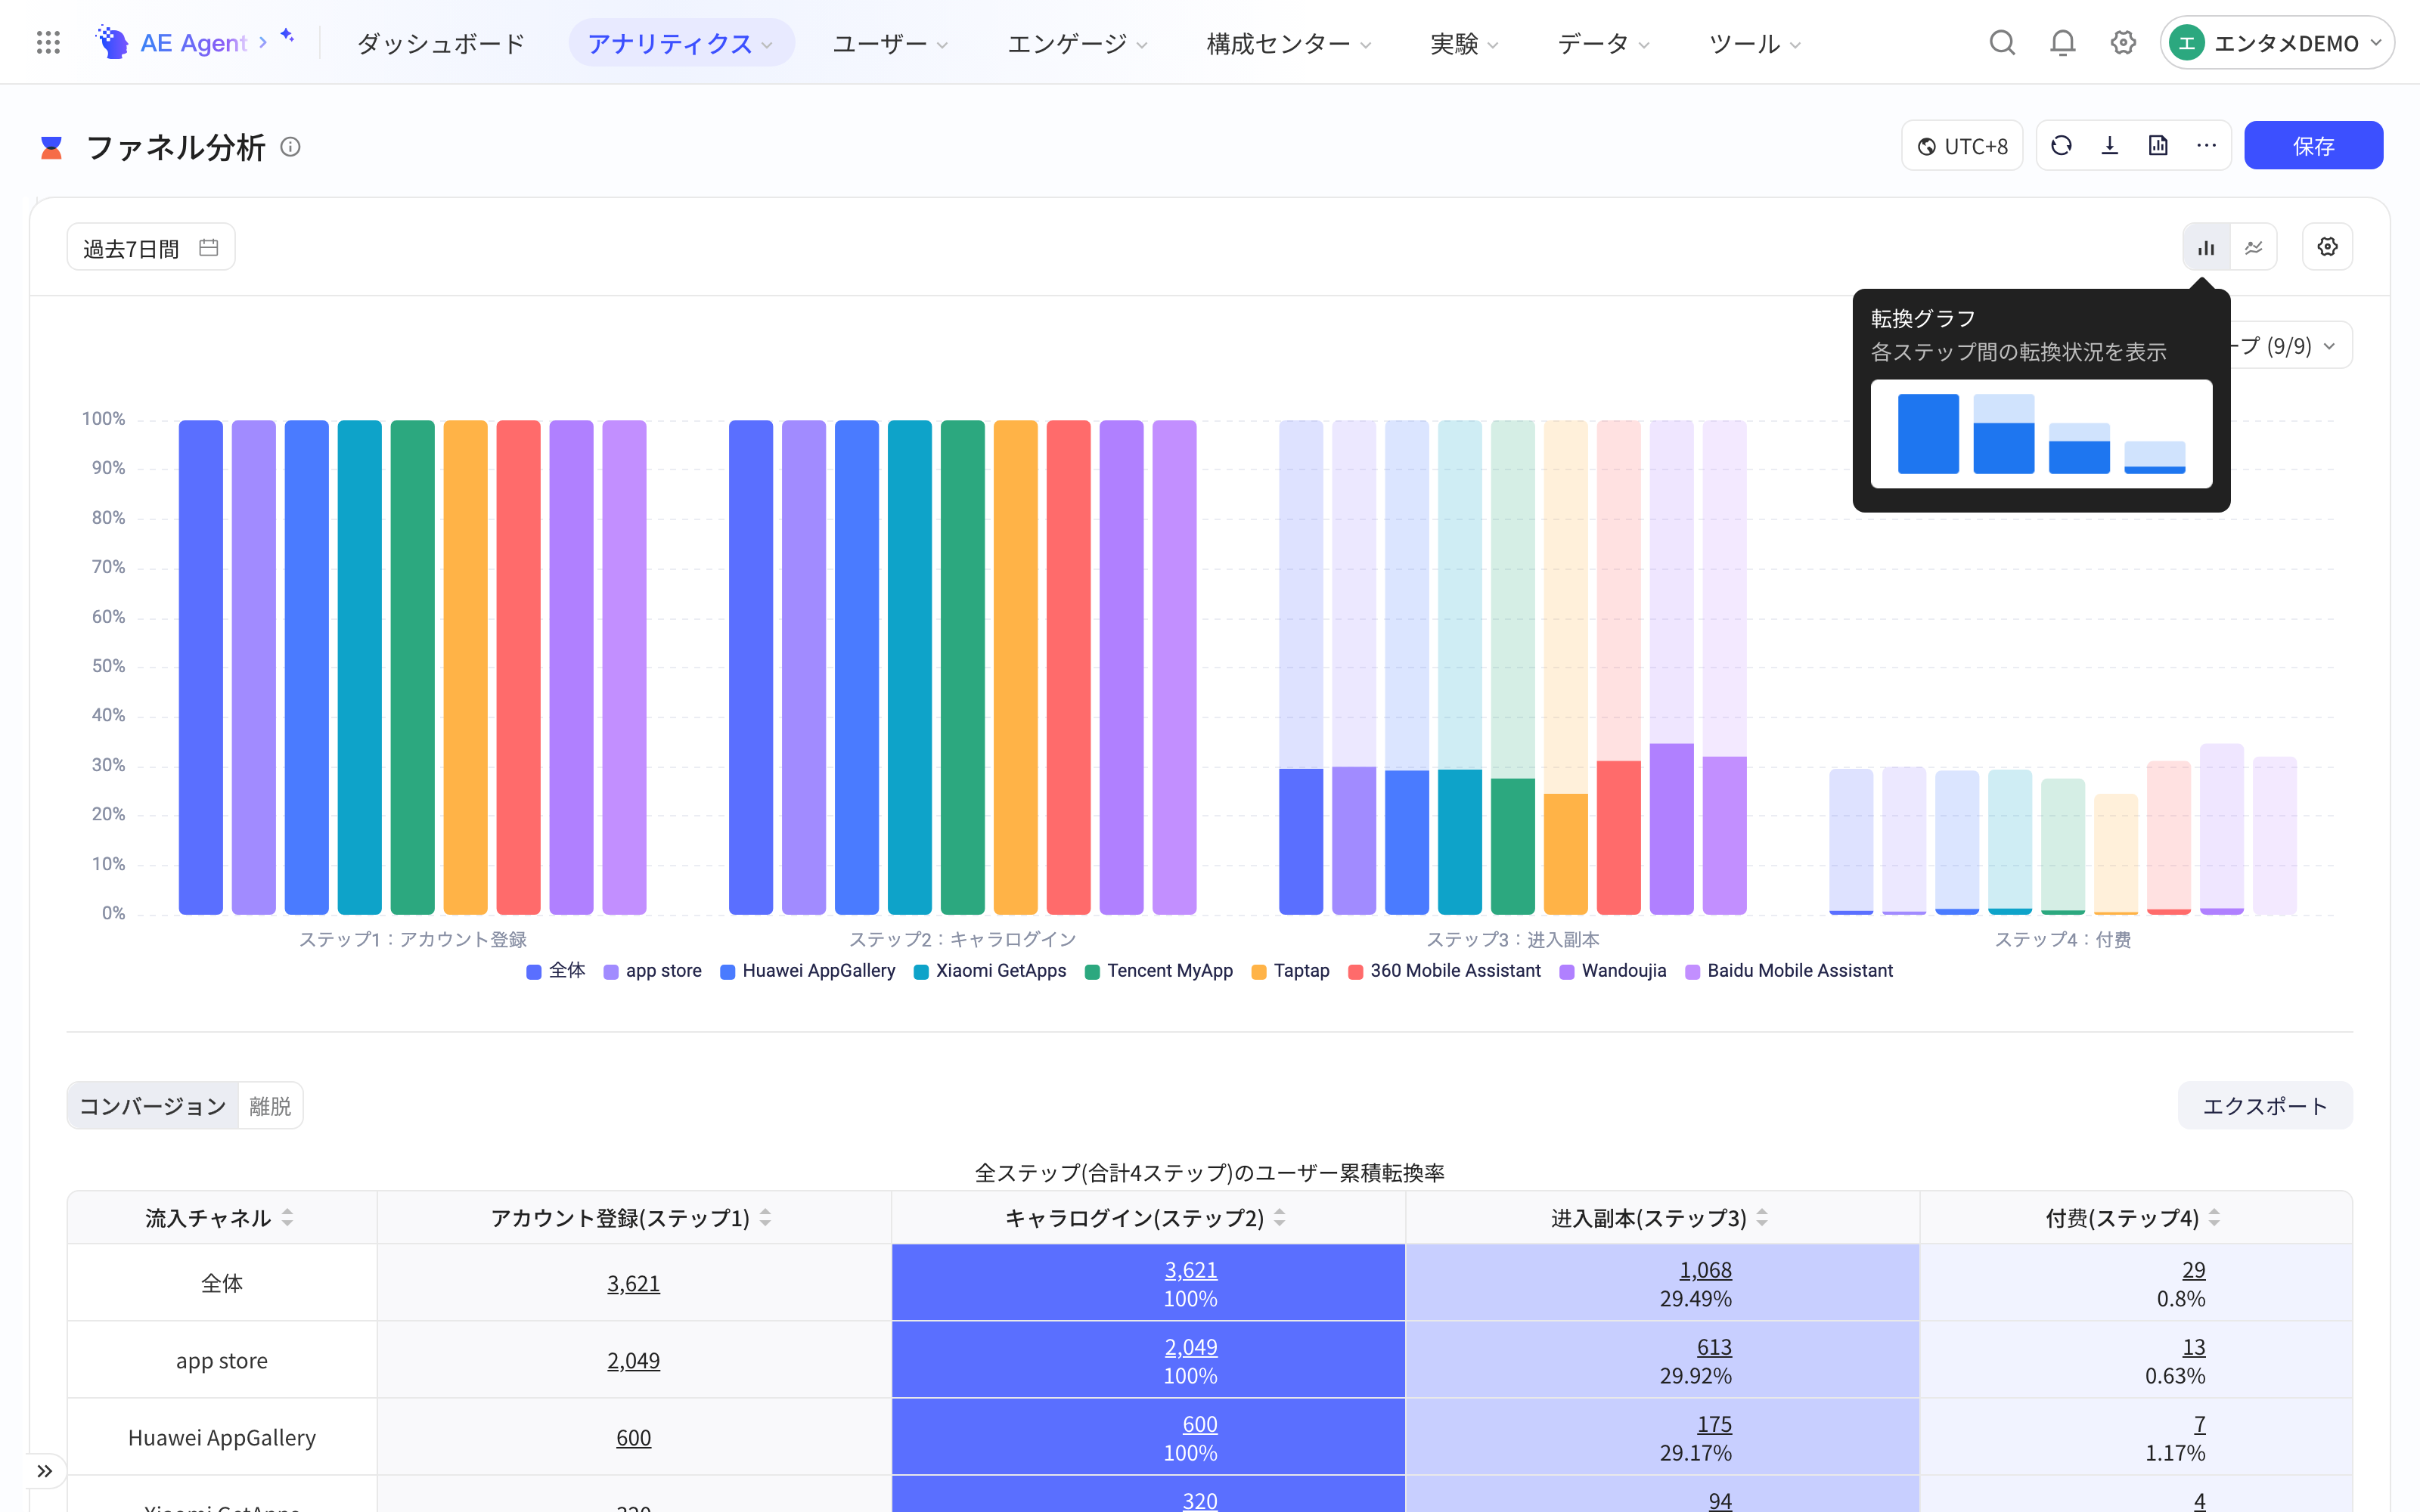Open 構成センター dropdown menu
This screenshot has height=1512, width=2420.
[x=1288, y=43]
